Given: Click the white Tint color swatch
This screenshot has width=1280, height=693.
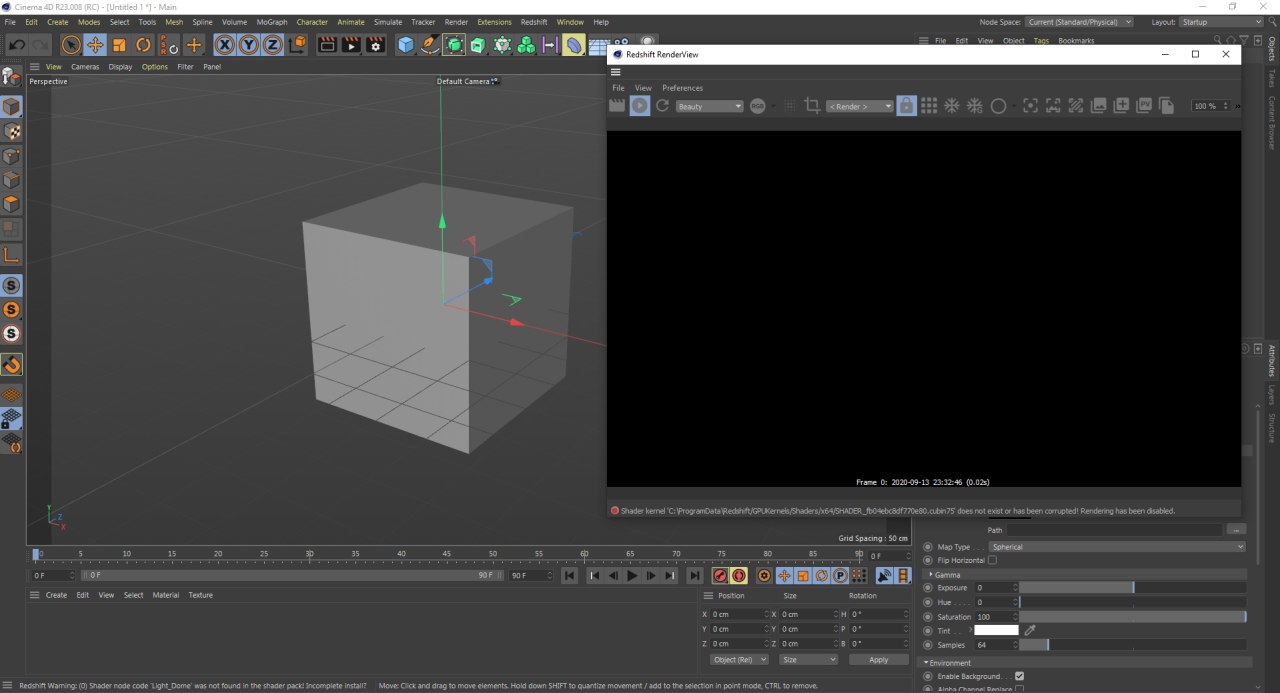Looking at the screenshot, I should [996, 630].
